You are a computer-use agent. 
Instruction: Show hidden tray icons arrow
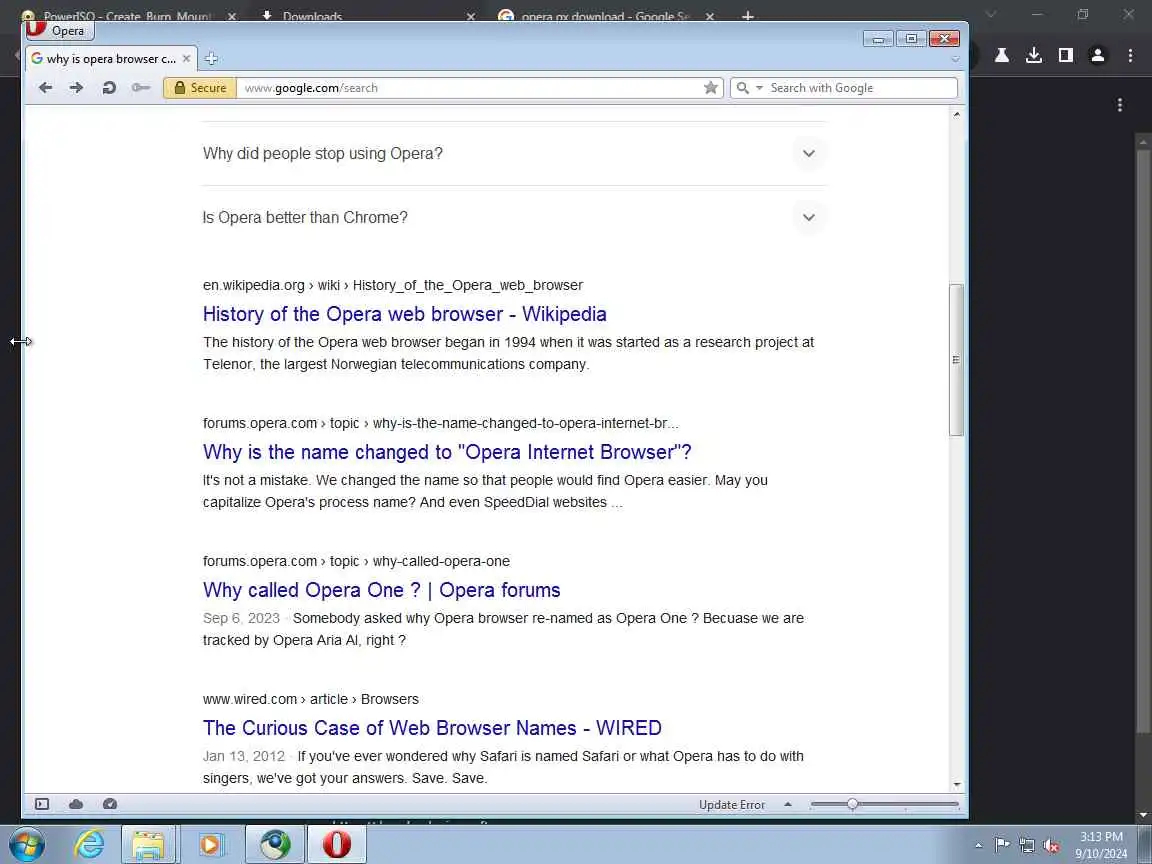tap(979, 845)
